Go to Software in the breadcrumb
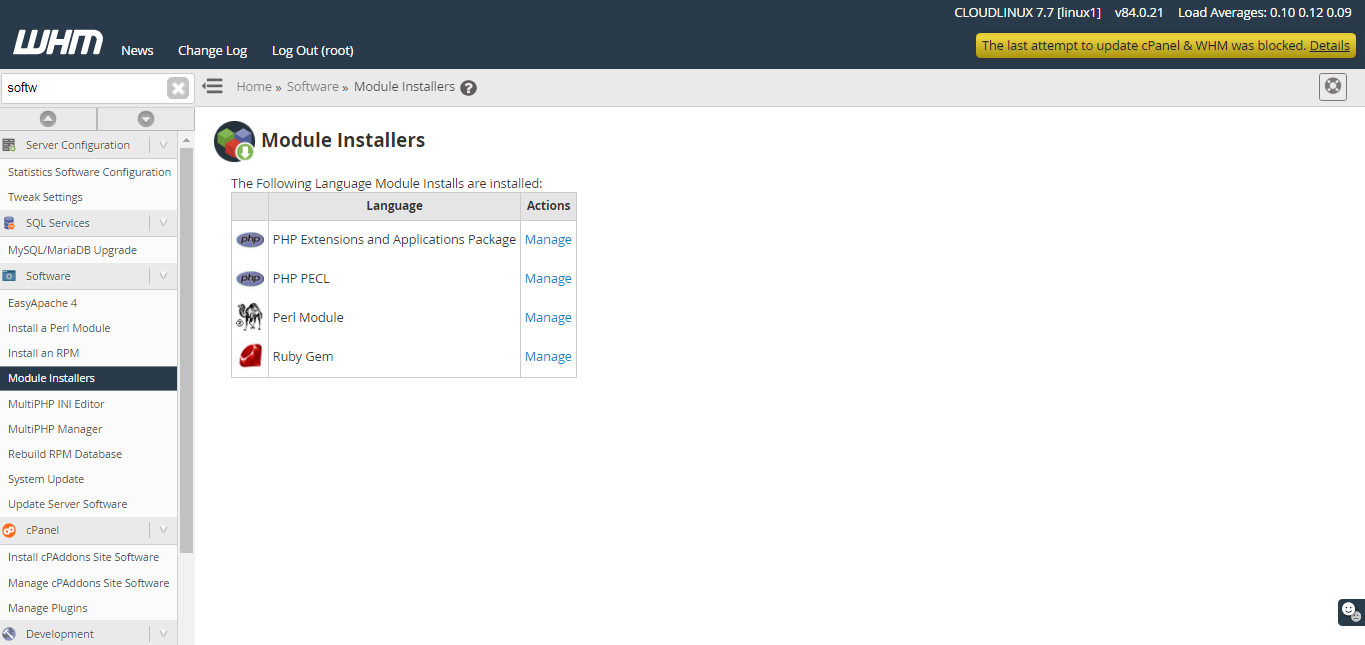Viewport: 1365px width, 645px height. (x=313, y=87)
